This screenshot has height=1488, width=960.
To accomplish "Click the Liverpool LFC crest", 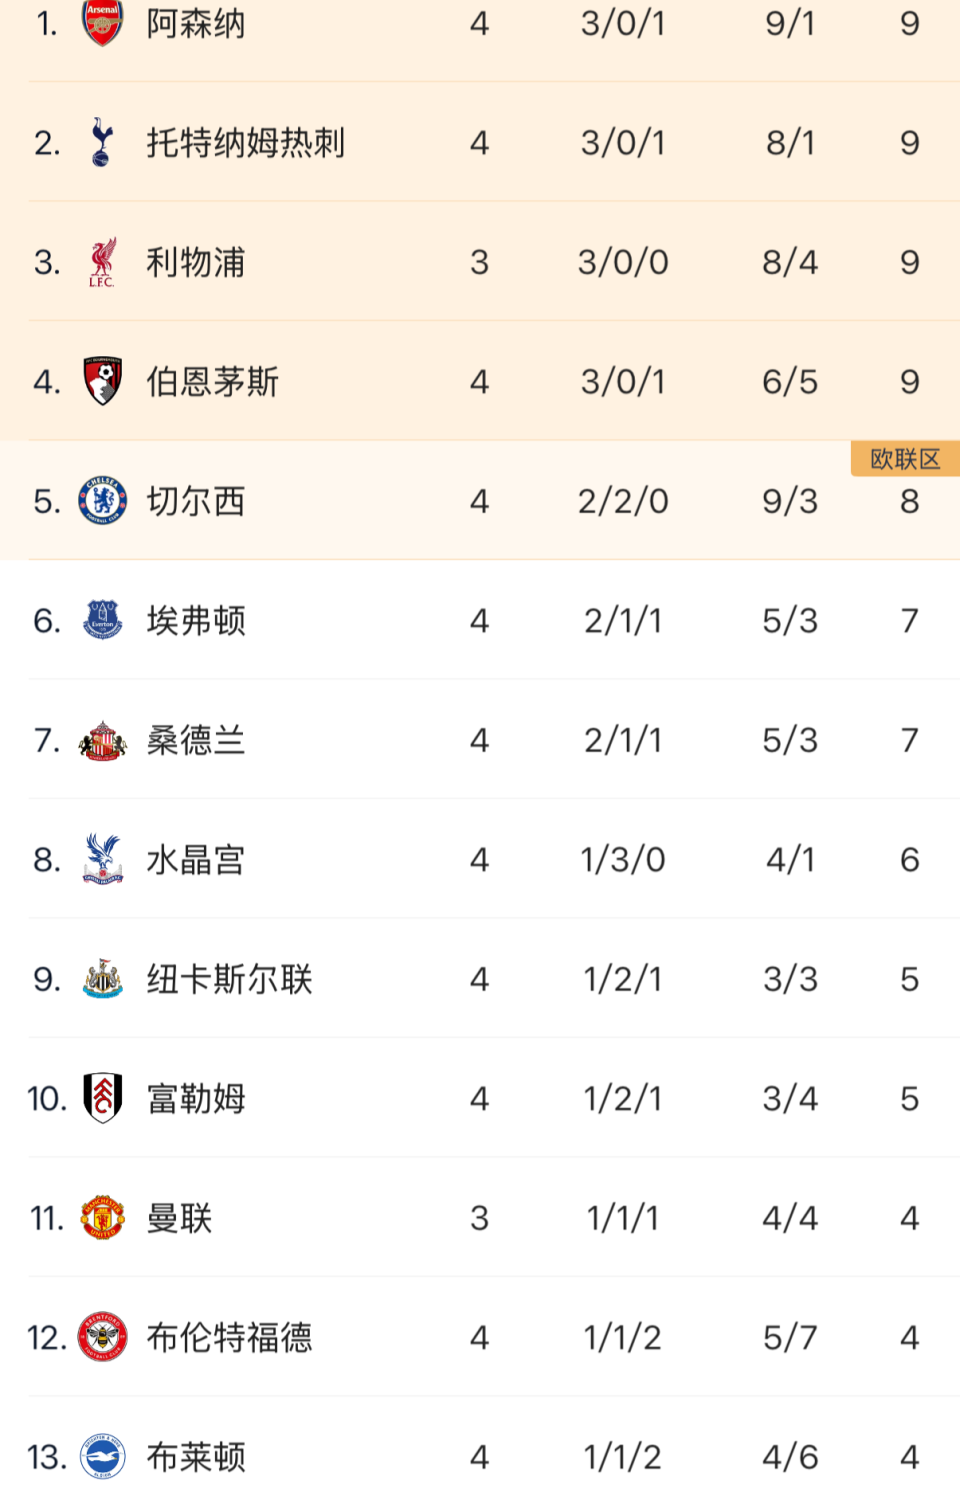I will tap(102, 262).
